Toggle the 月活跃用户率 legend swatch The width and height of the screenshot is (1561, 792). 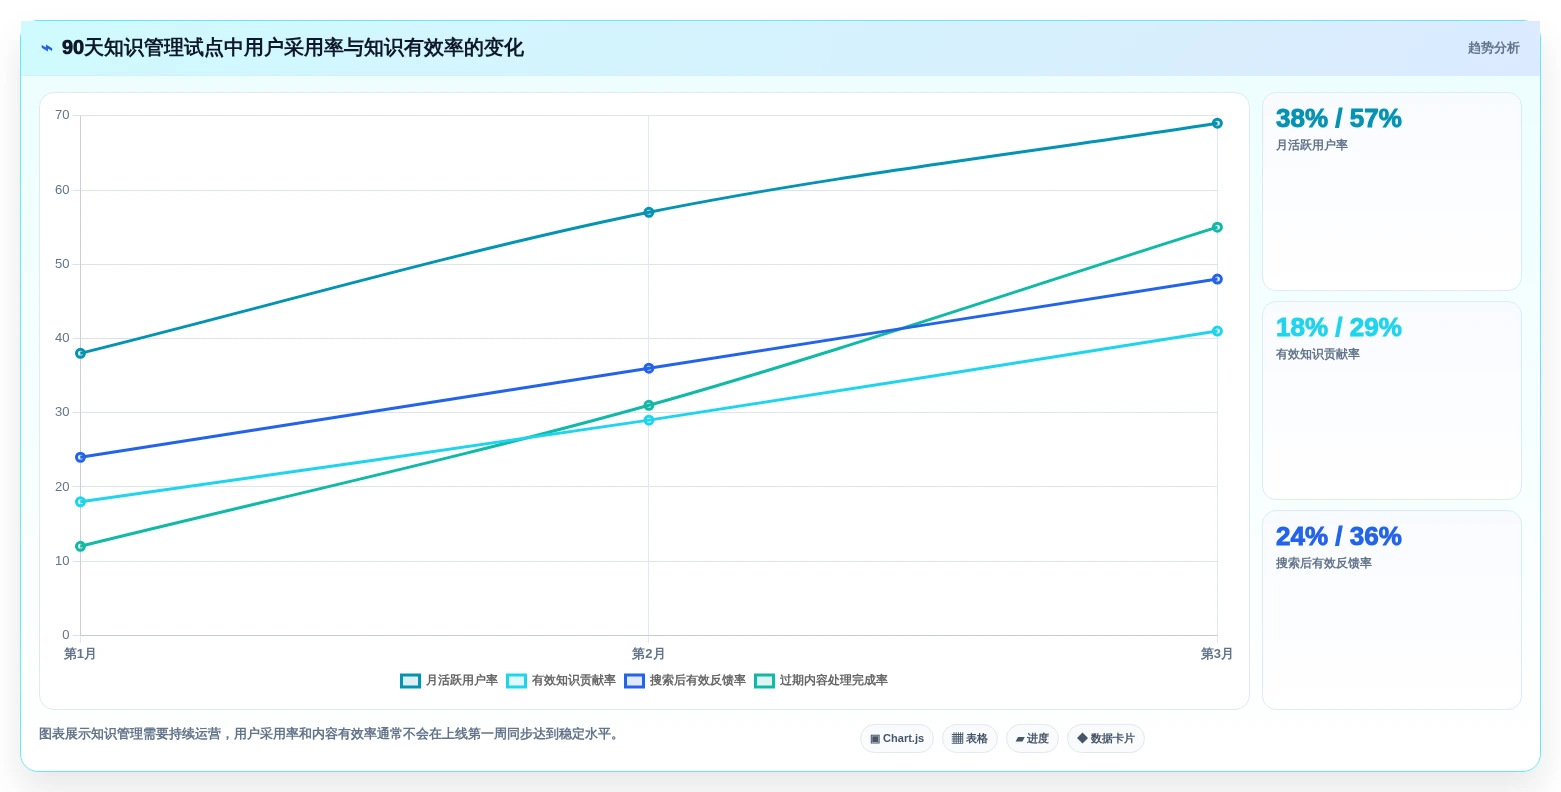tap(410, 681)
